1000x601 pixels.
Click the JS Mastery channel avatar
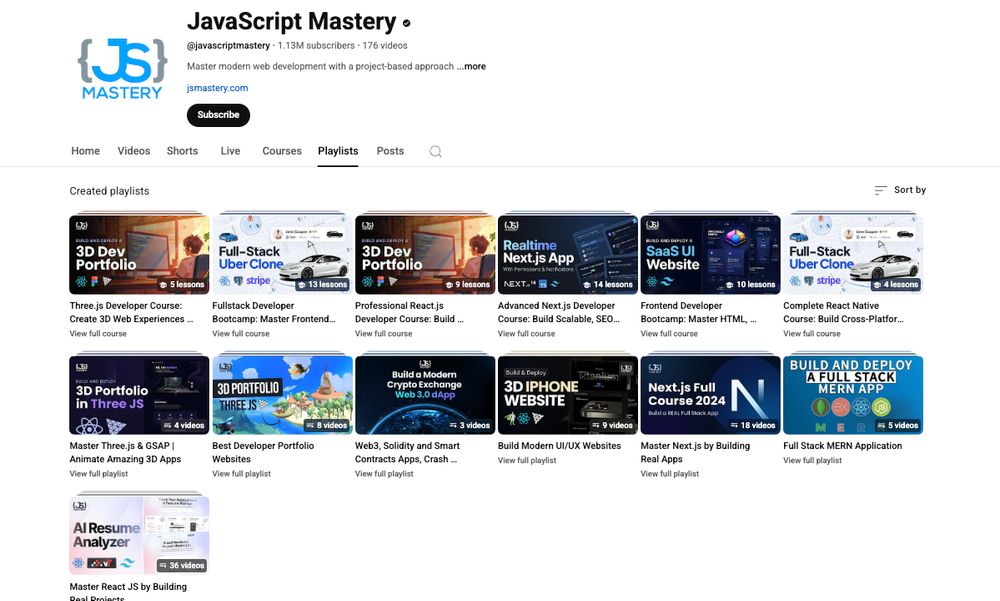[x=122, y=69]
